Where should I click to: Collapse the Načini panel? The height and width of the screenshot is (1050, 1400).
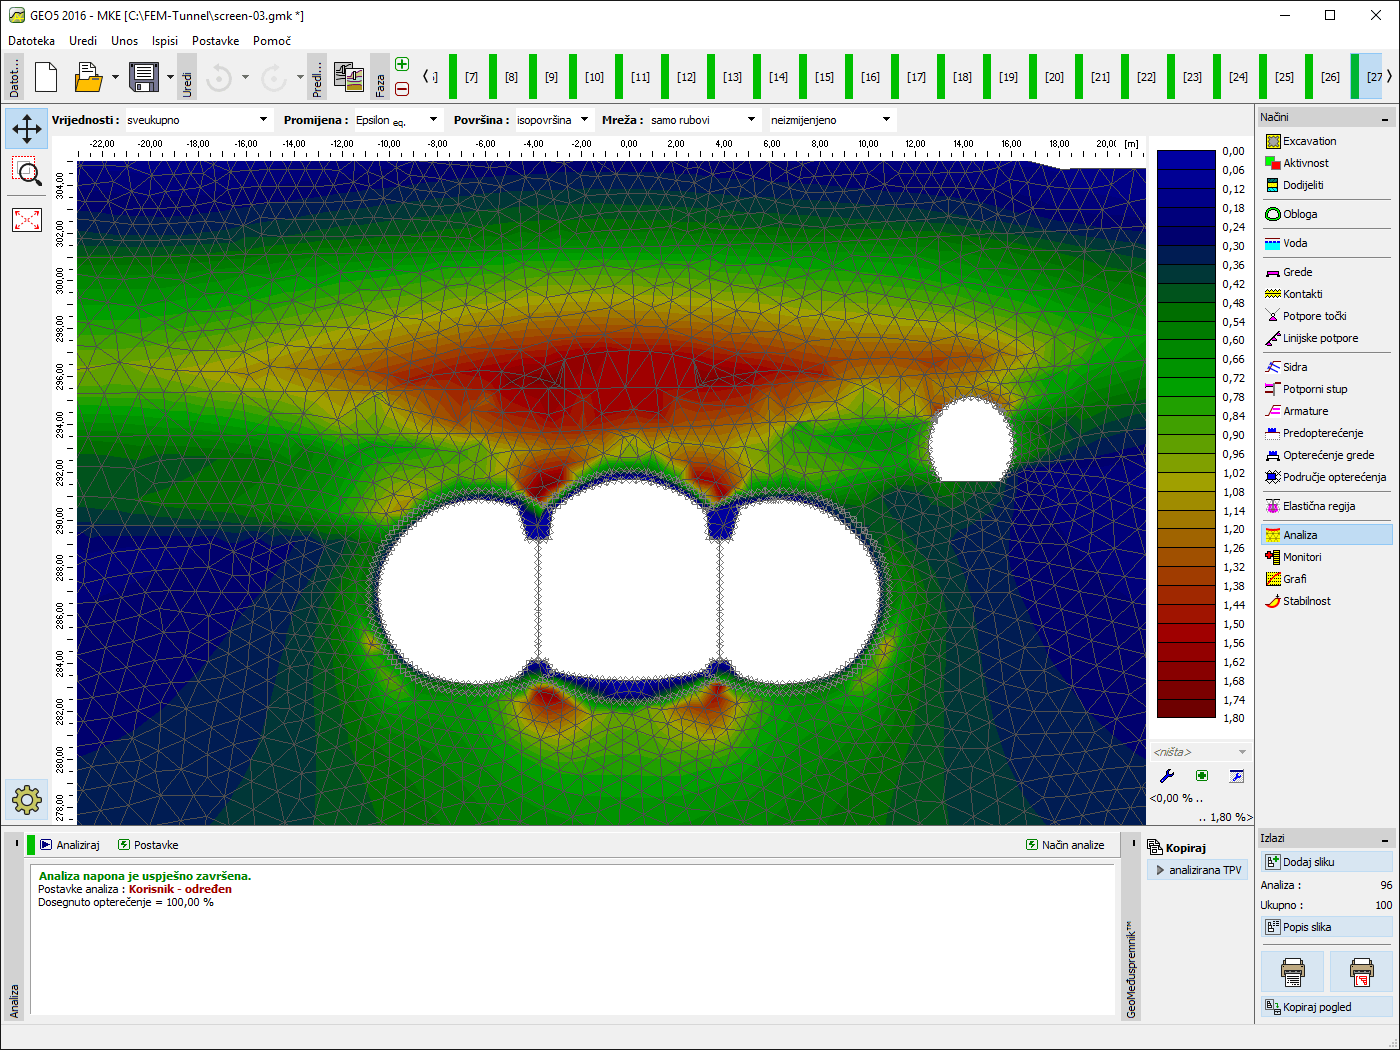[x=1385, y=118]
